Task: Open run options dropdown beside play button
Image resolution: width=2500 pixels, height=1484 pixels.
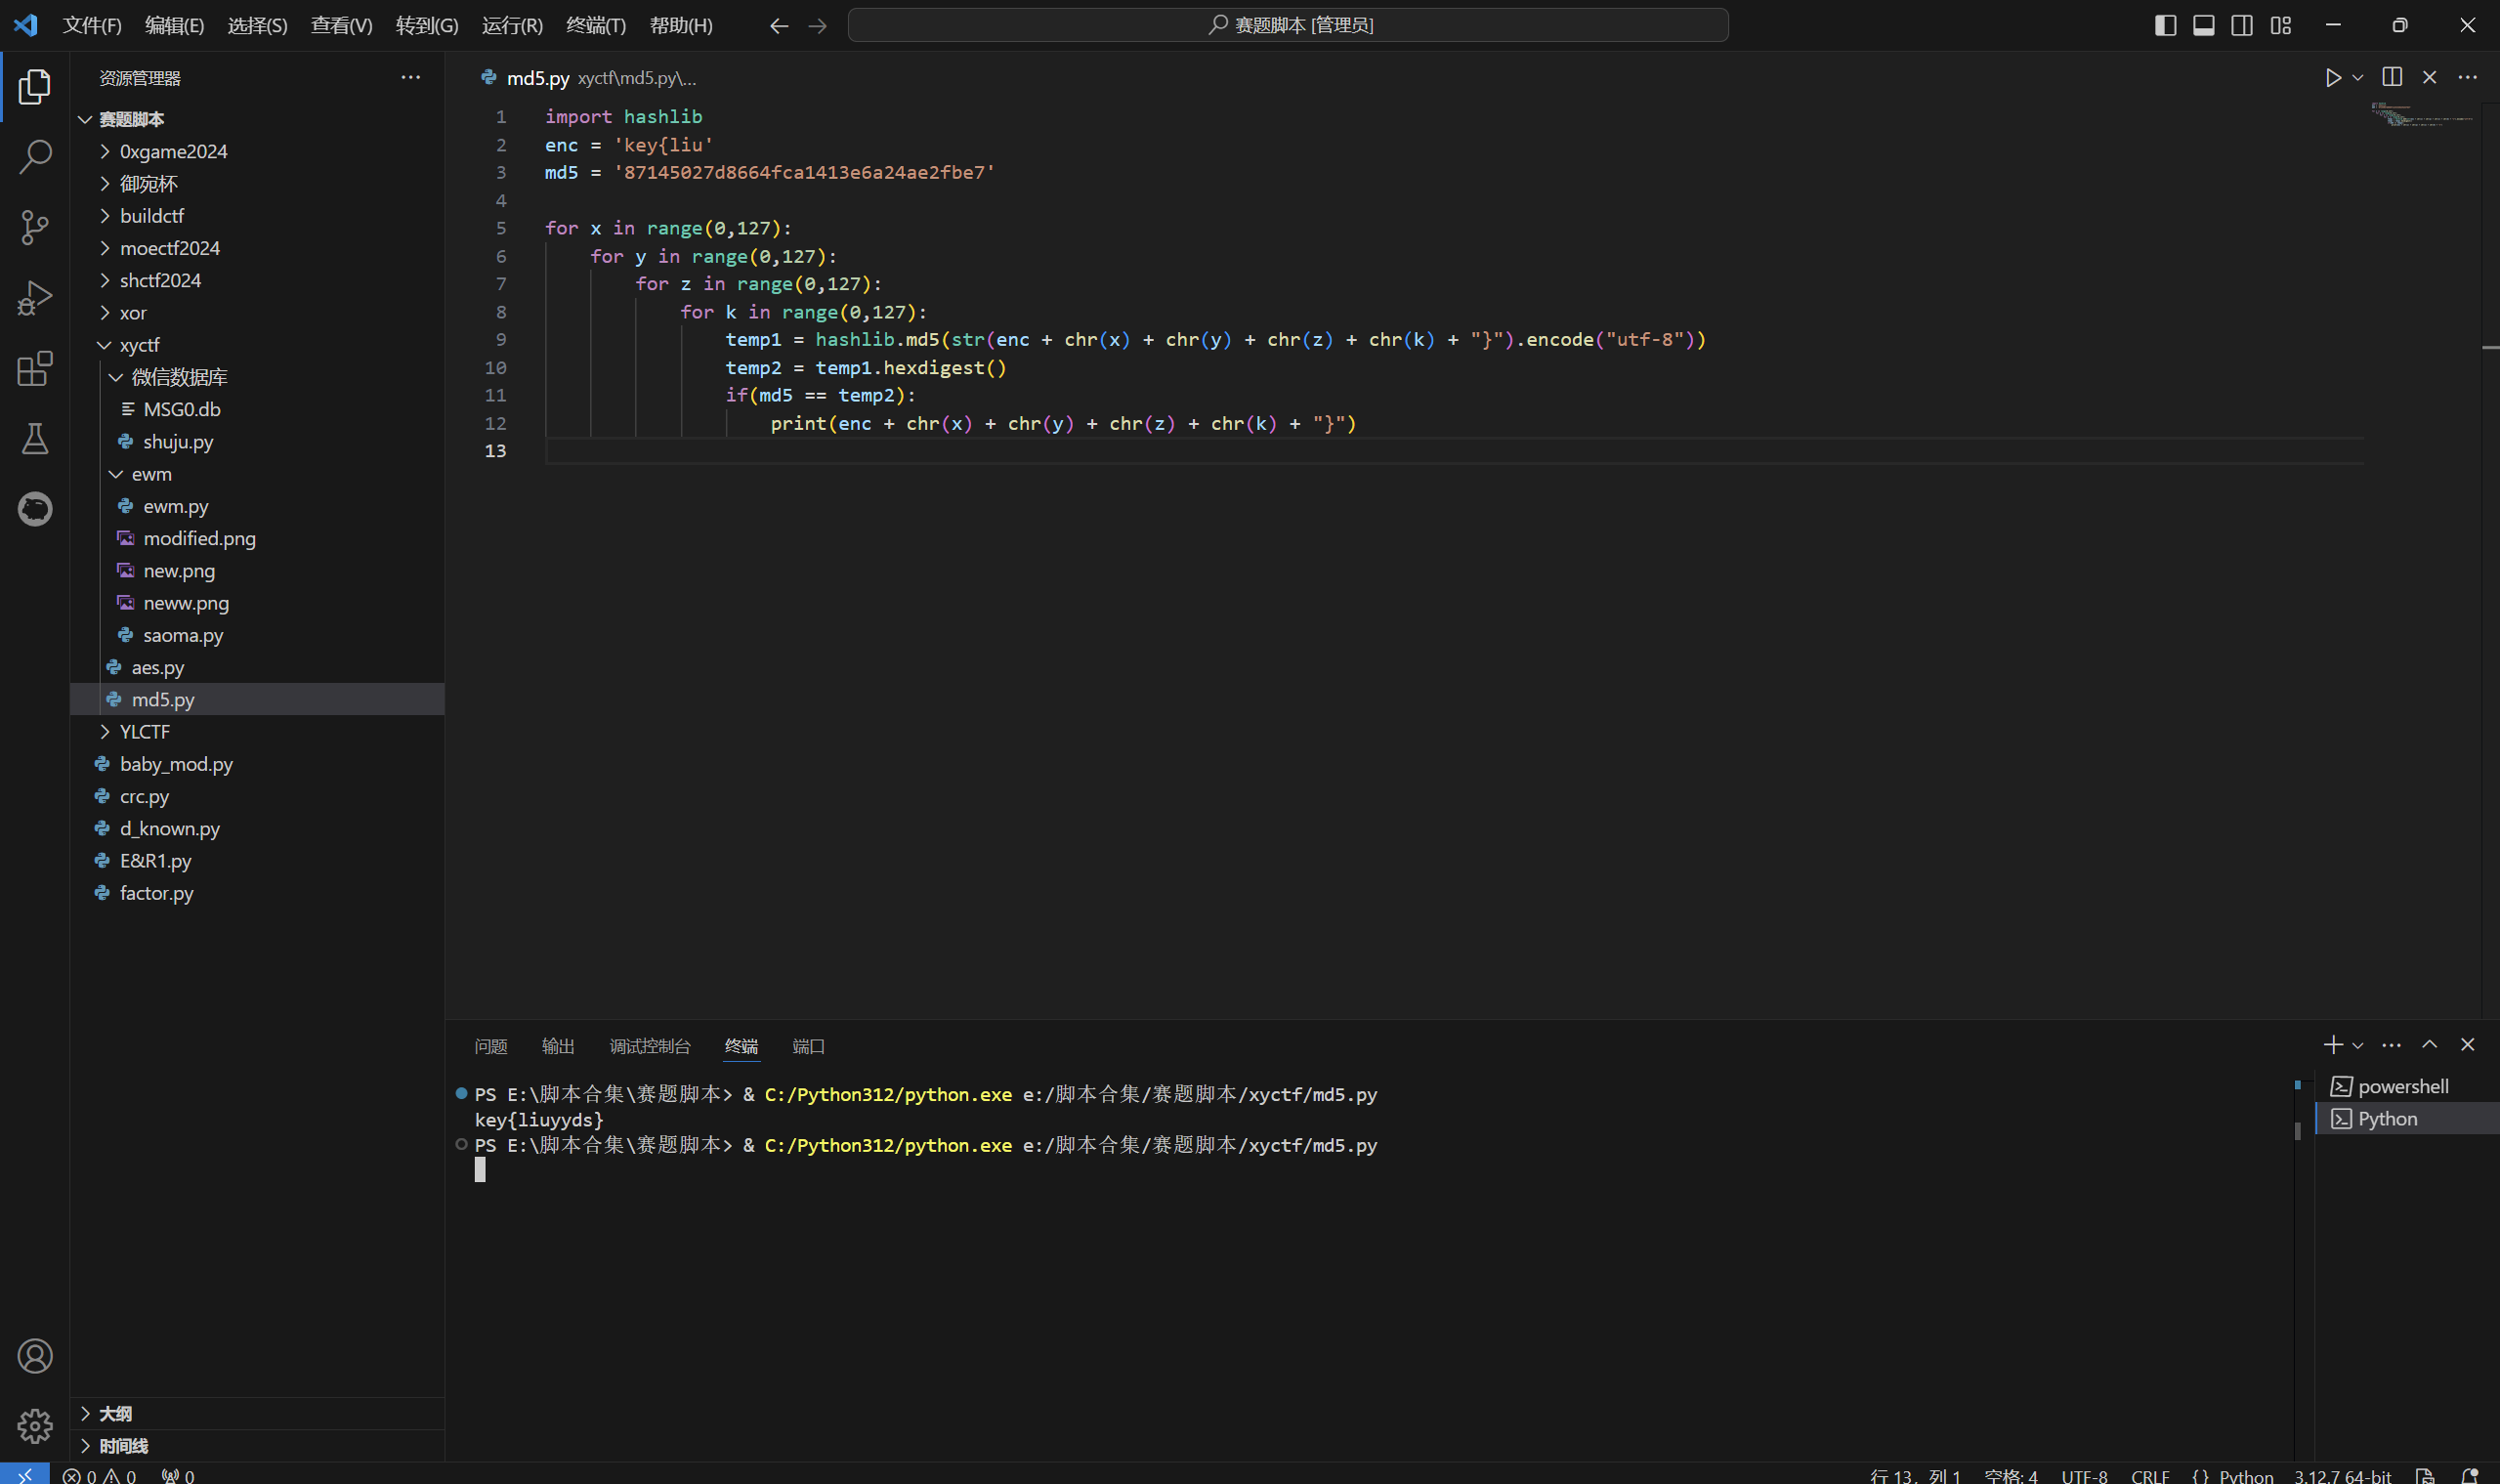Action: 2358,78
